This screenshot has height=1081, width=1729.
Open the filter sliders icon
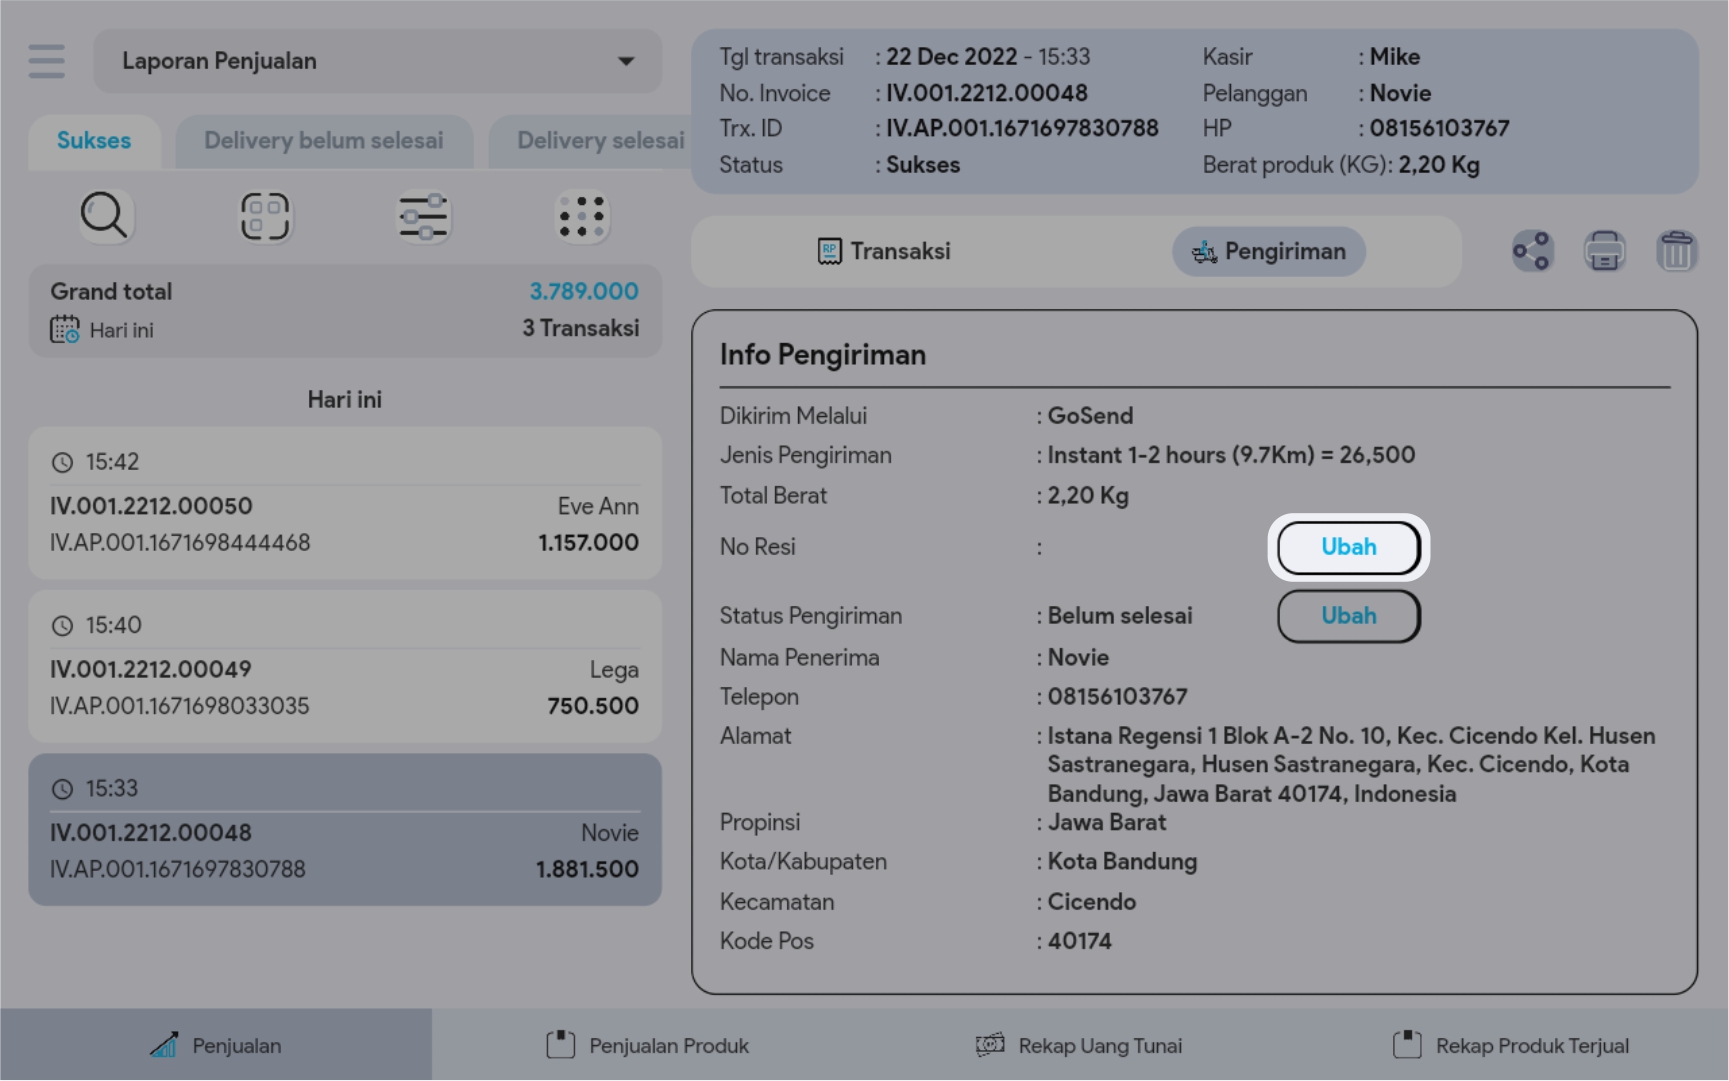pos(423,217)
